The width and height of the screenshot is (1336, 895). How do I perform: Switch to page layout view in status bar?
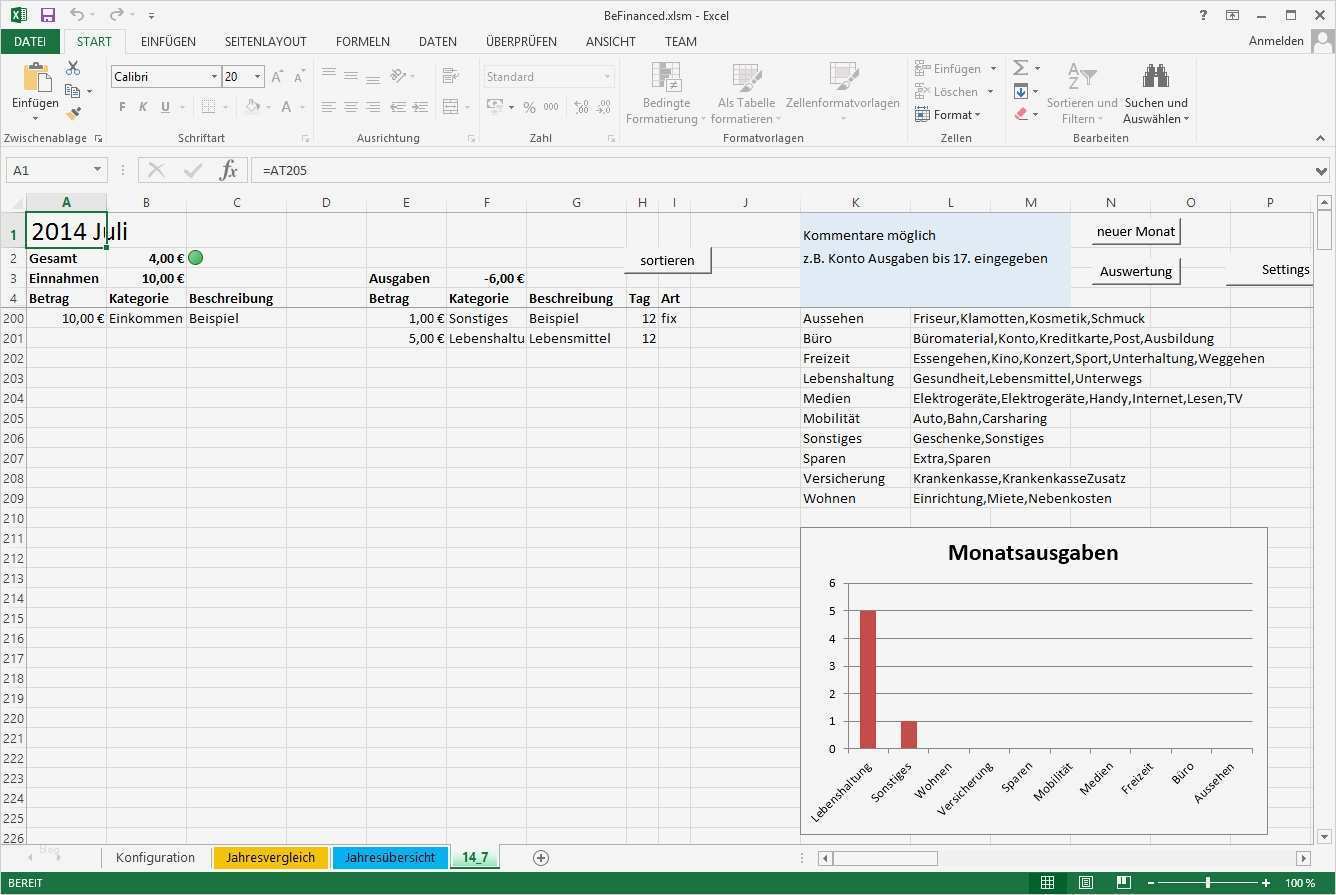1085,883
